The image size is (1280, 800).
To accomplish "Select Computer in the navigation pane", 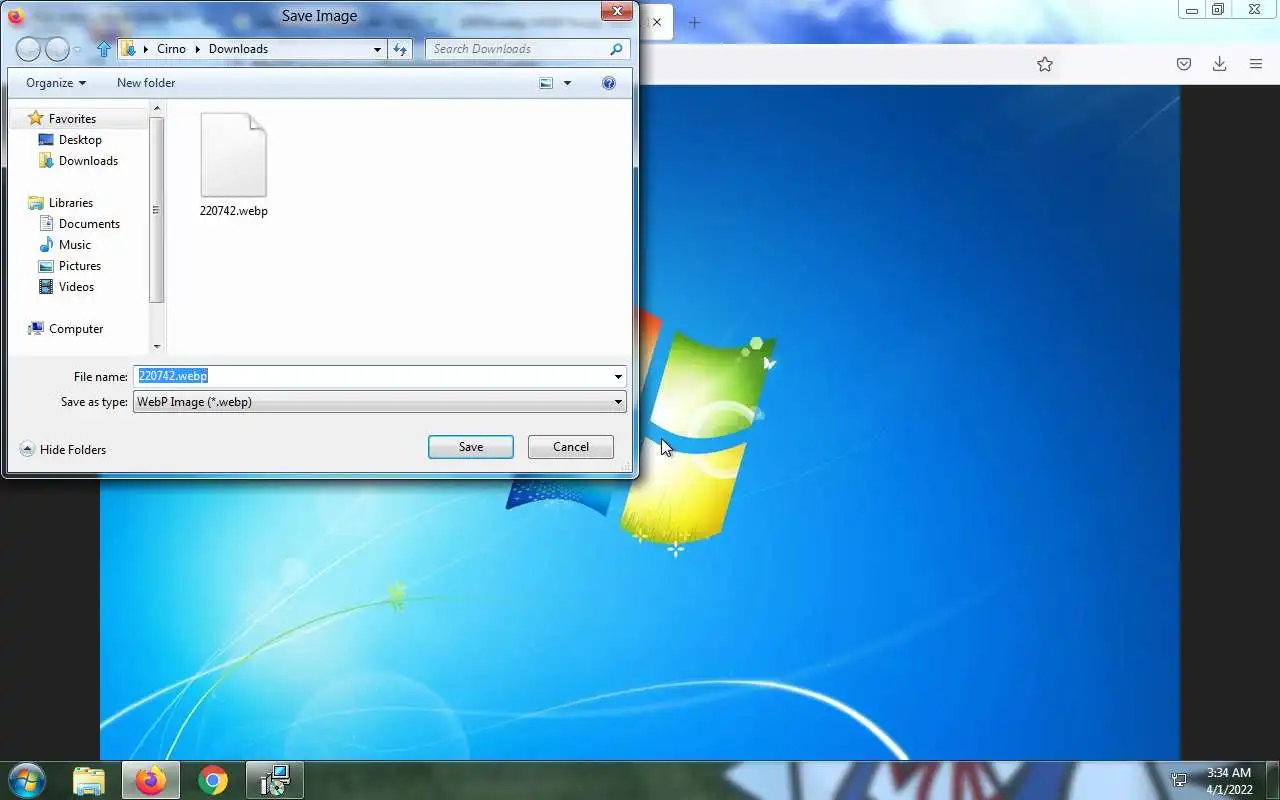I will (x=76, y=329).
